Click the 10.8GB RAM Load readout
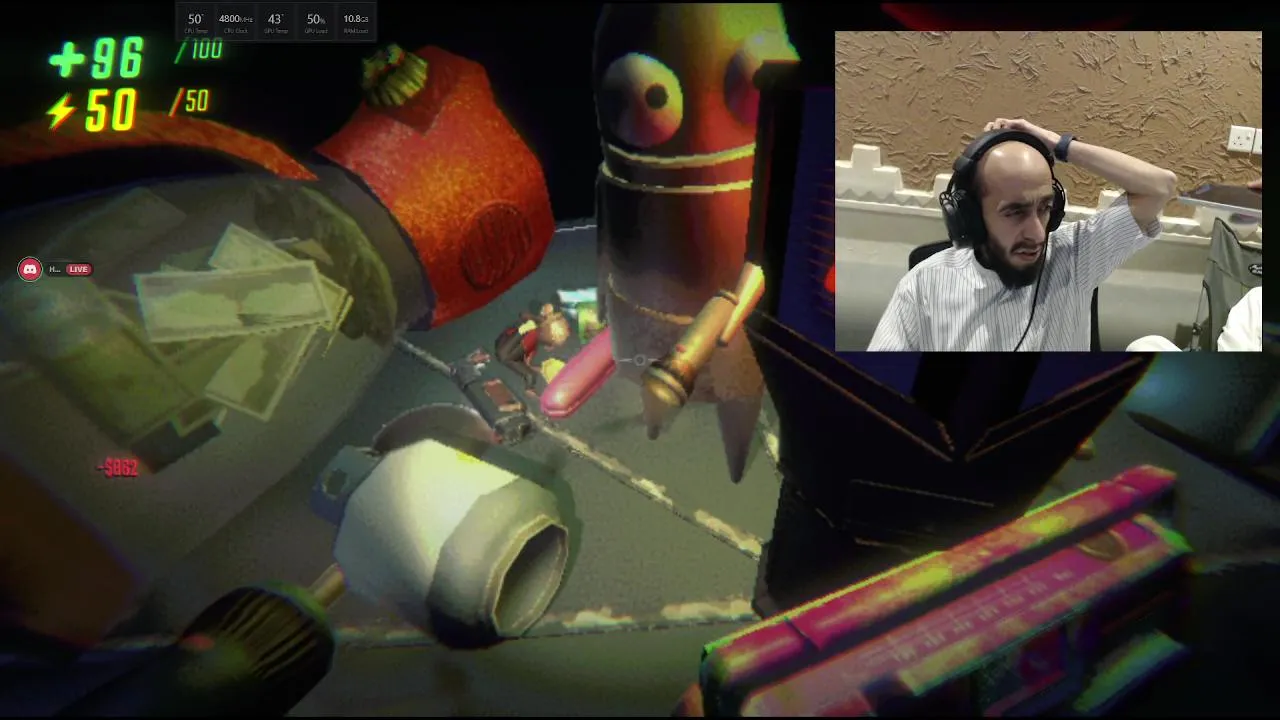 356,23
